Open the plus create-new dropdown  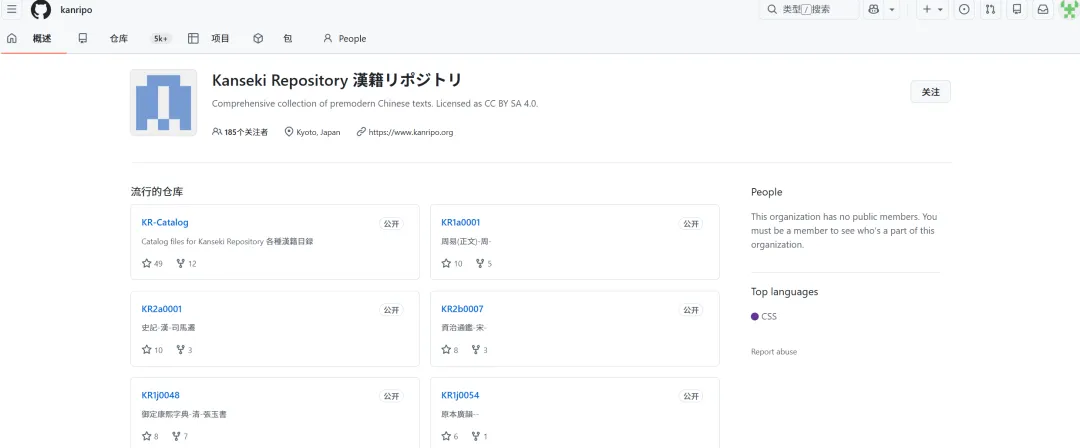[934, 10]
